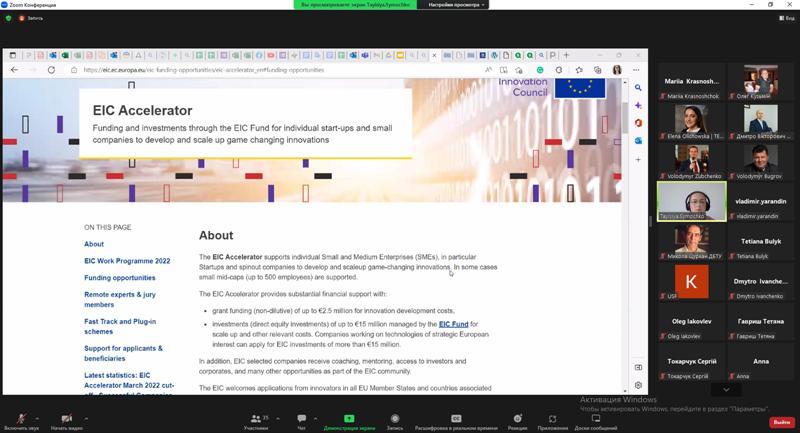Click the EIC Accelerator heading
Screen dimensions: 800x433
(x=142, y=111)
